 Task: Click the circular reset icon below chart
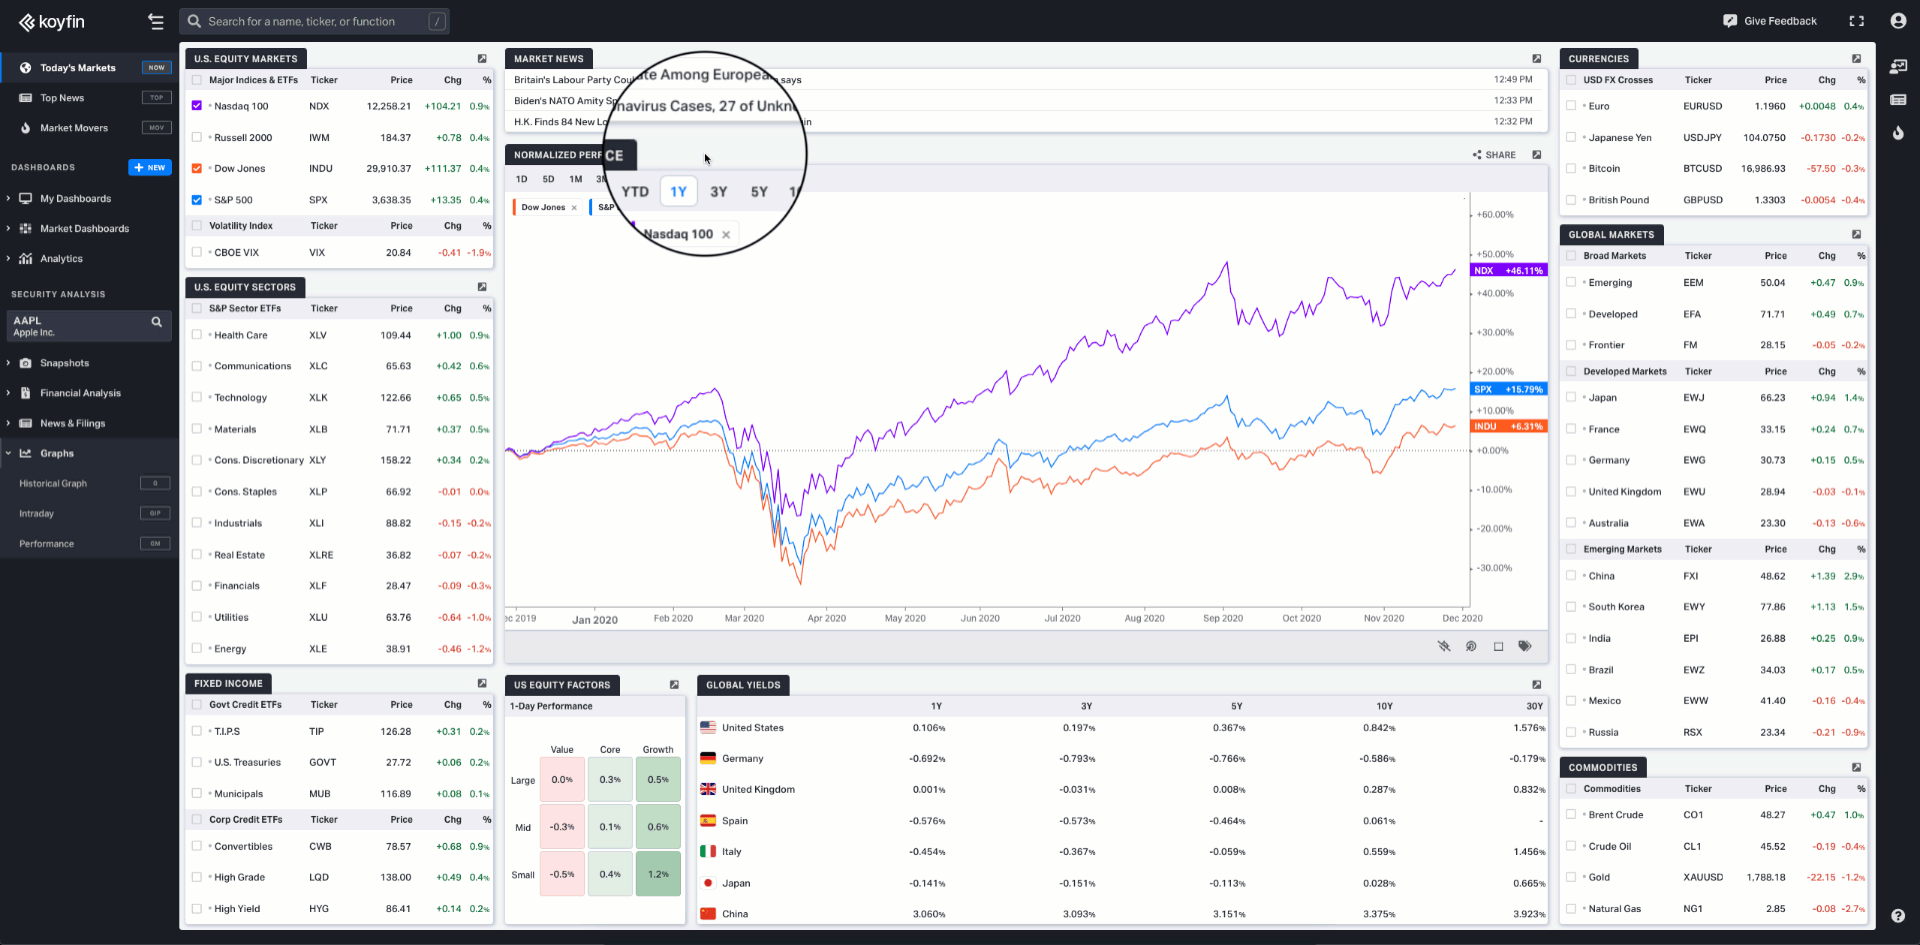pos(1471,646)
